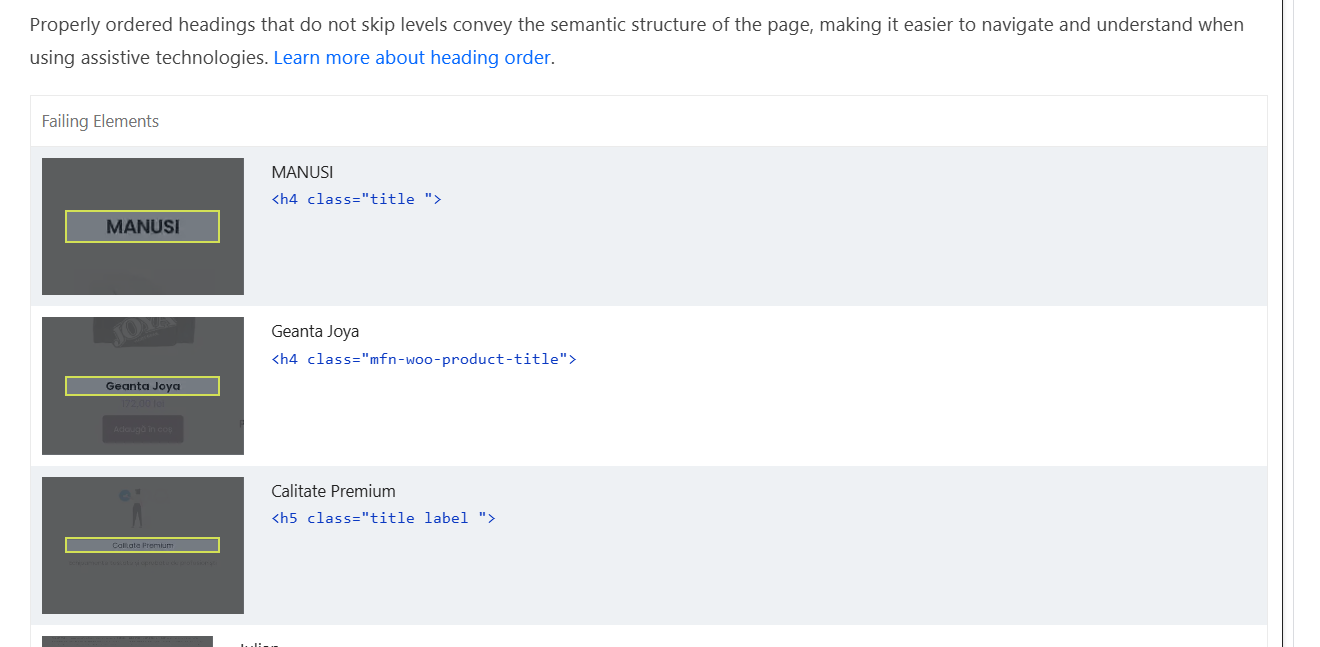Screen dimensions: 1320x647
Task: Click the Calitate Premium element name
Action: click(333, 491)
